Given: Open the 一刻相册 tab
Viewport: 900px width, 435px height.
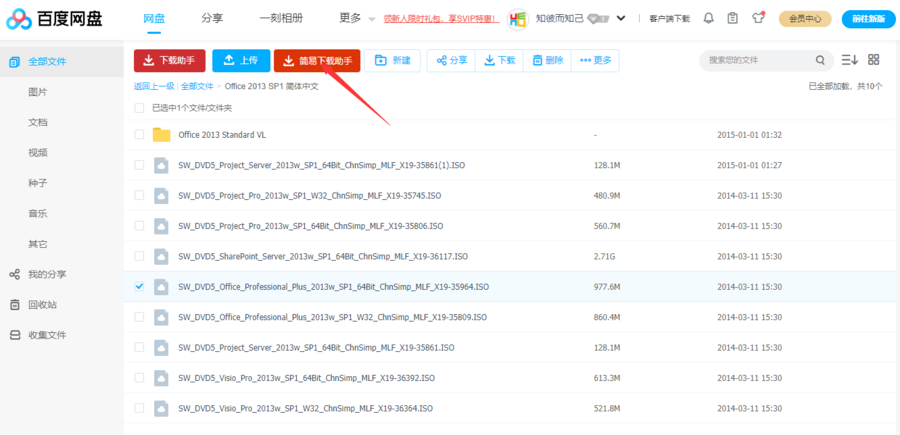Looking at the screenshot, I should pos(281,18).
